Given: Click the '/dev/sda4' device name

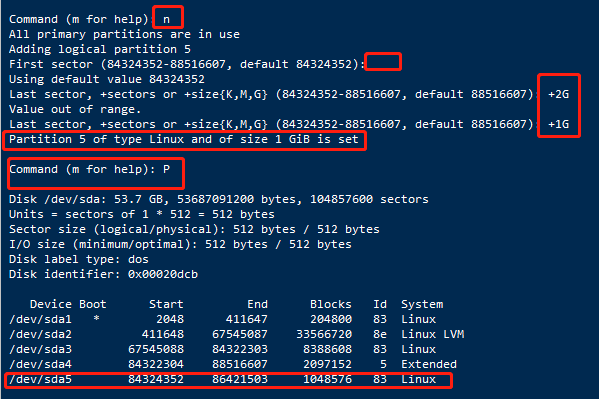Looking at the screenshot, I should (40, 364).
